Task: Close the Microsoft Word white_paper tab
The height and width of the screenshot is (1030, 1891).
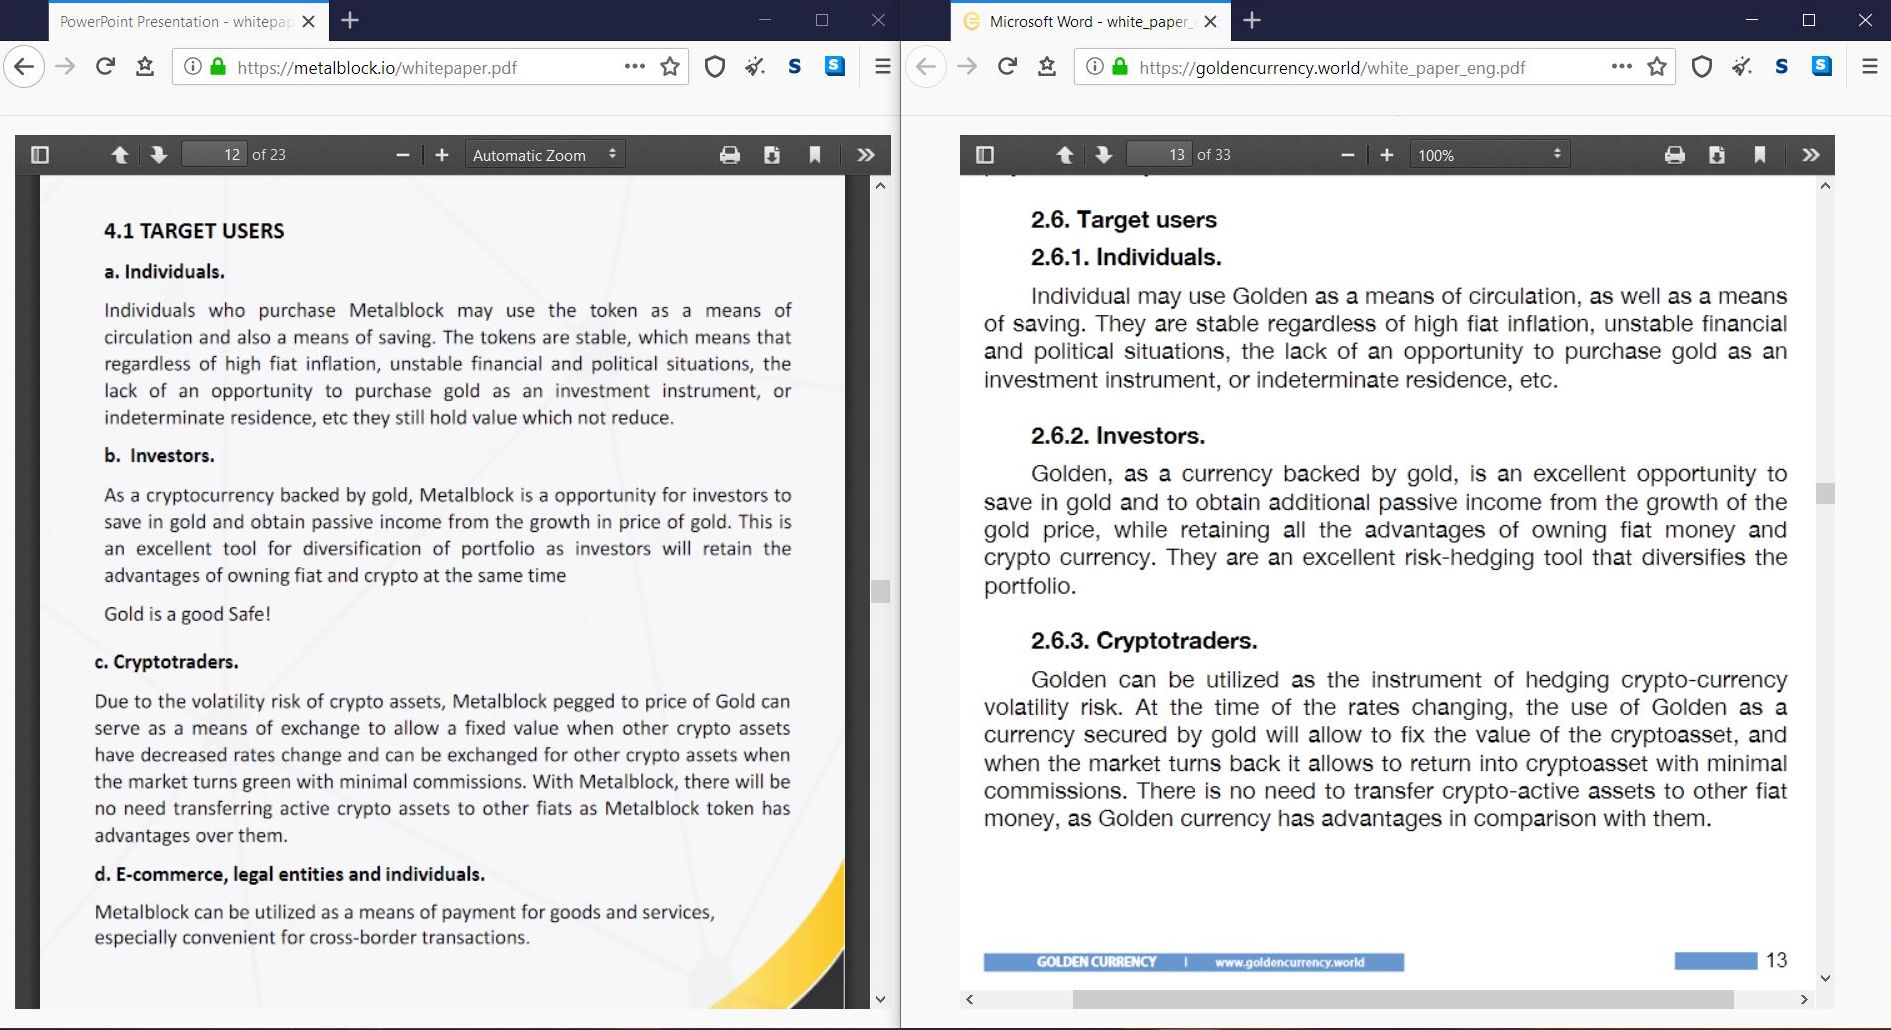Action: coord(1210,21)
